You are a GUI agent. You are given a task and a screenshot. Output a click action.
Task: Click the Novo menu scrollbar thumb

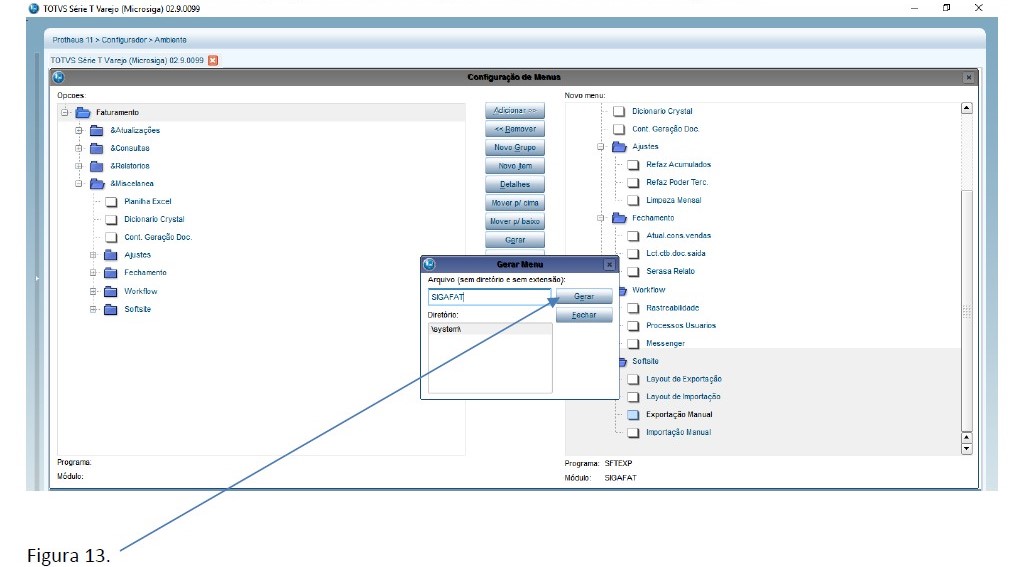[x=966, y=310]
